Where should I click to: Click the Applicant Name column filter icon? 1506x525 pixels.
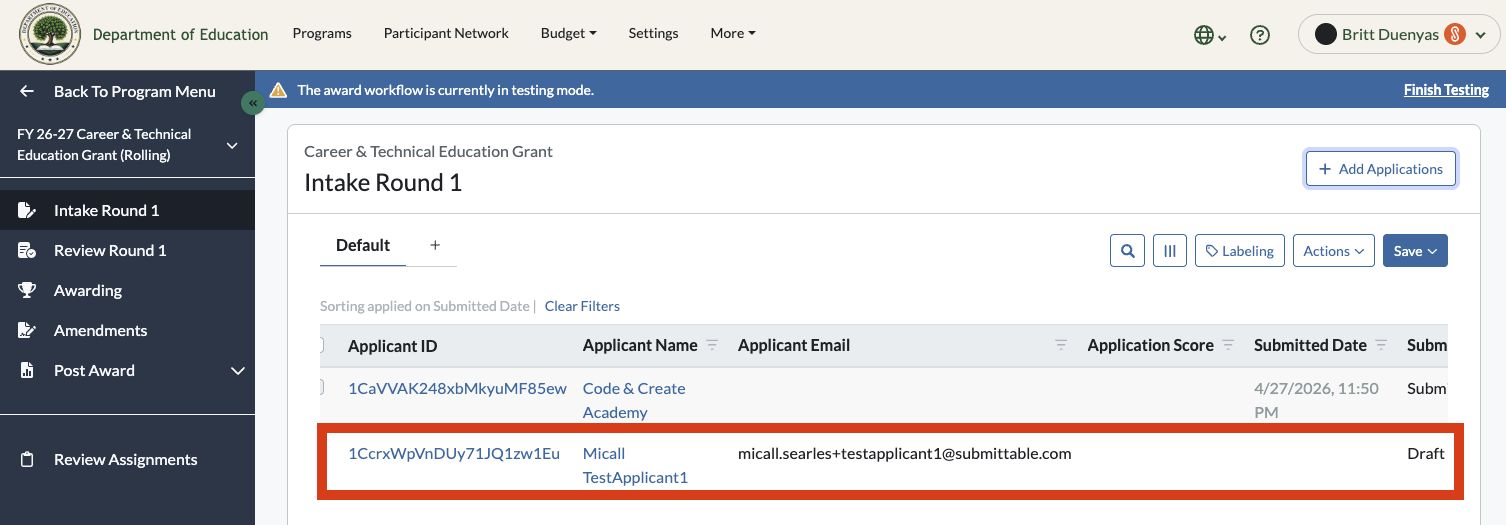coord(712,345)
